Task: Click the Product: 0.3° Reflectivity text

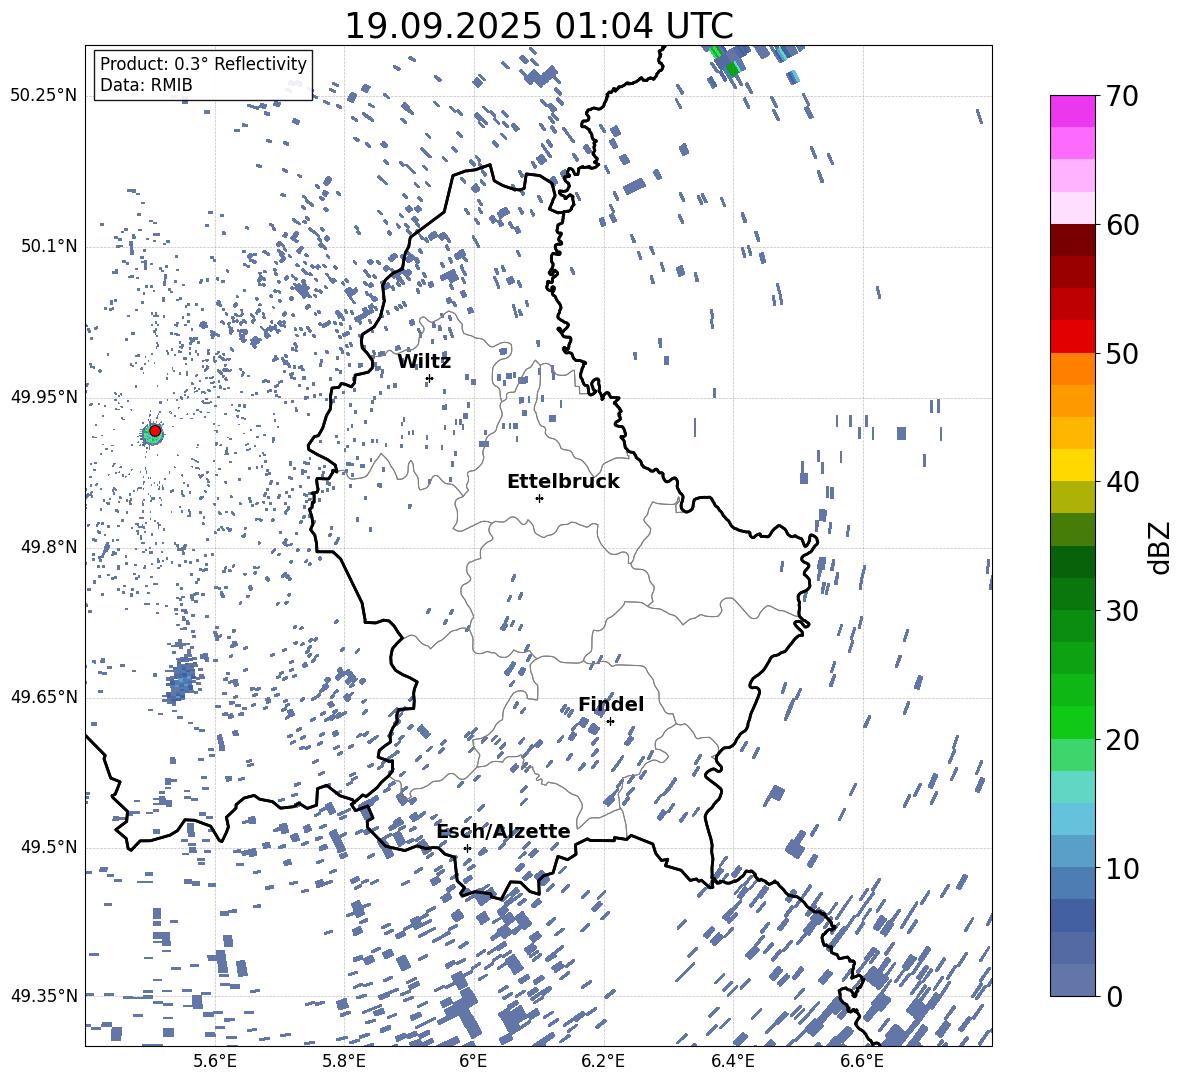Action: tap(203, 64)
